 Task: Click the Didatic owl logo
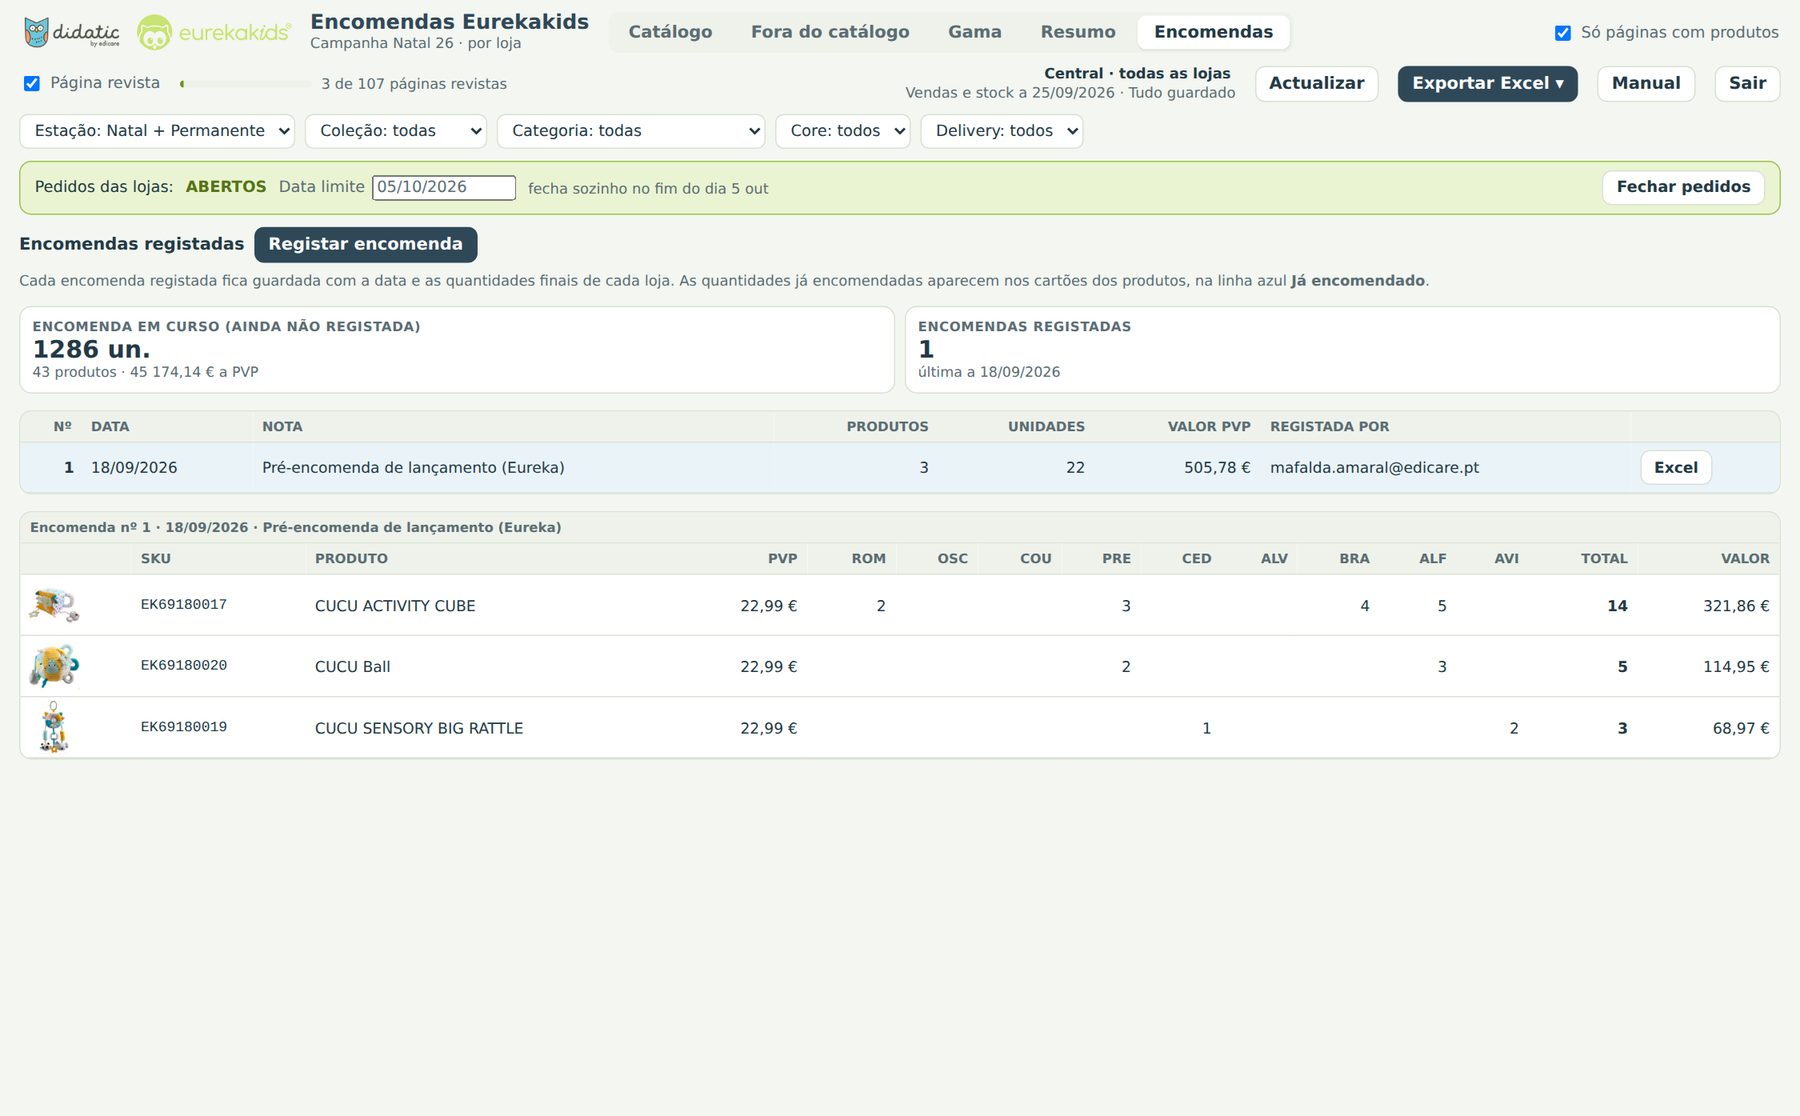coord(71,32)
